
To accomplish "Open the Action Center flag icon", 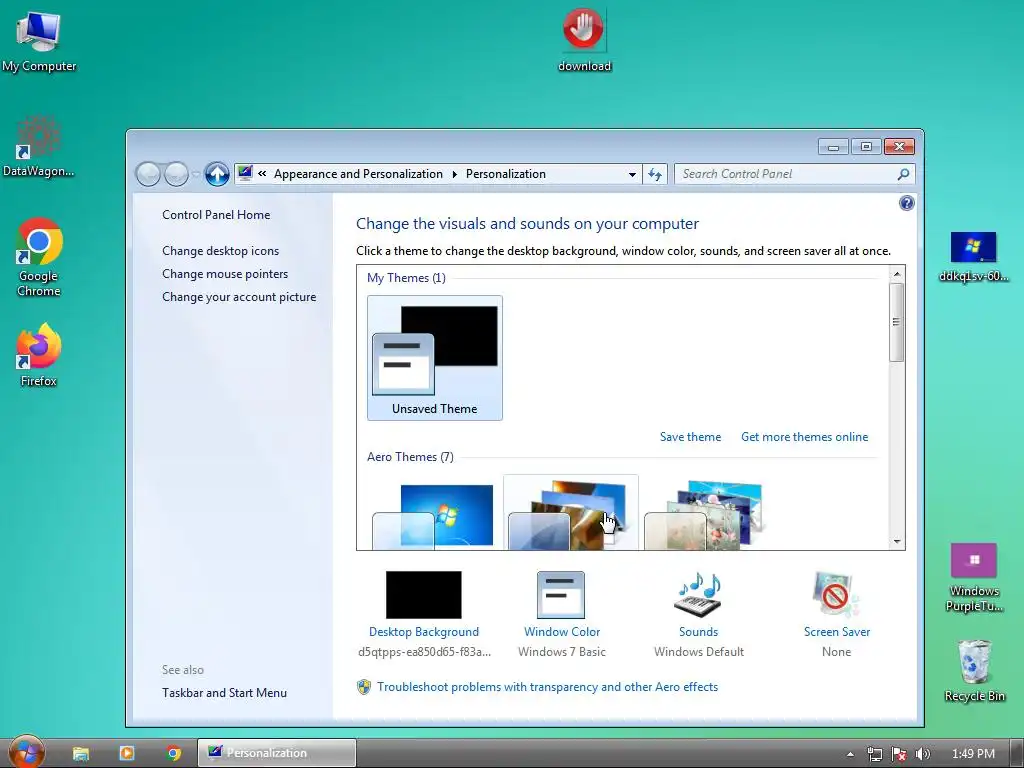I will (x=899, y=754).
